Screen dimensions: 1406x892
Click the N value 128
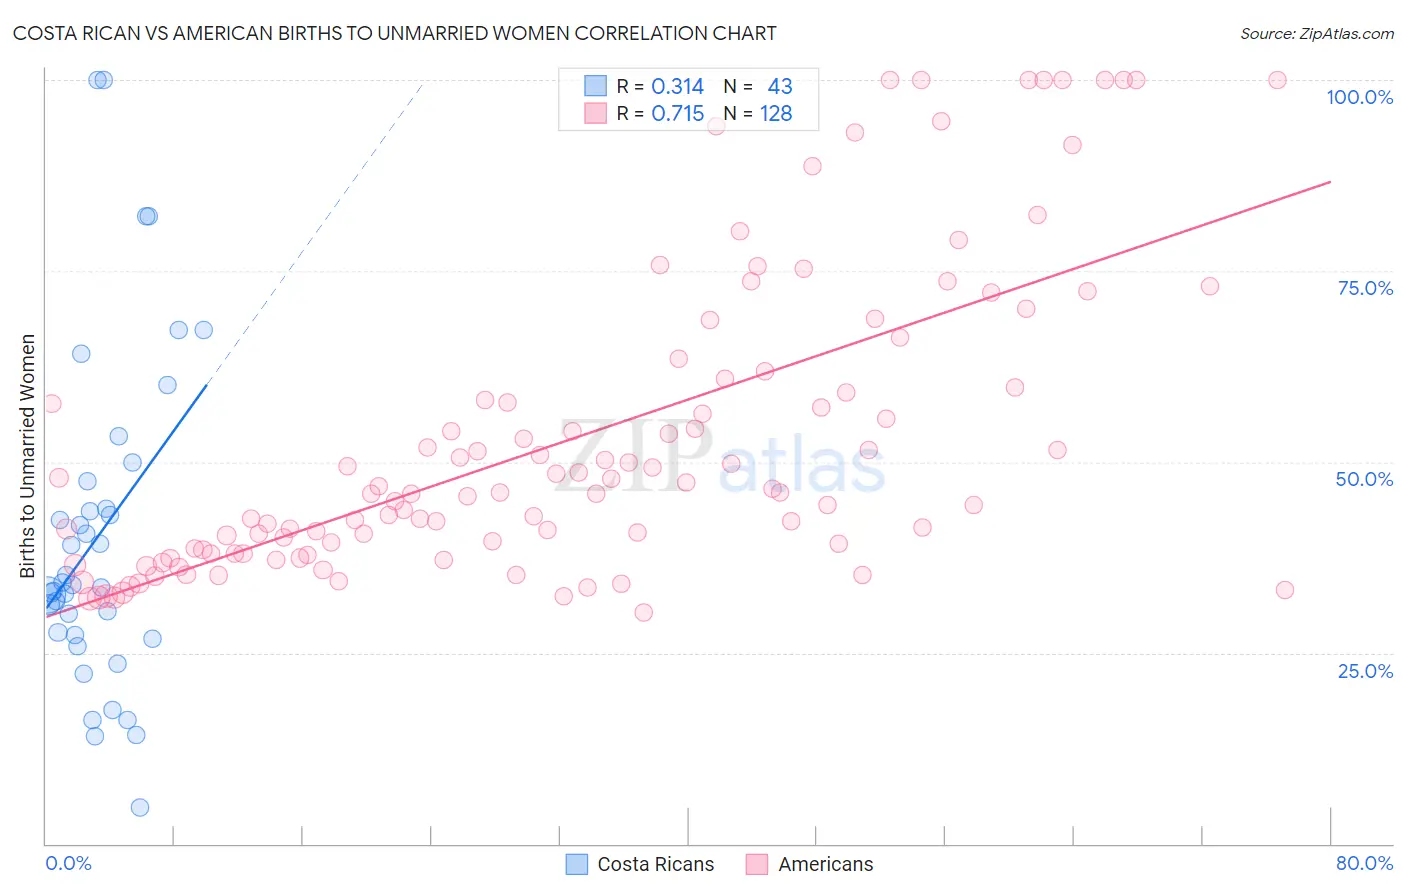click(x=776, y=113)
